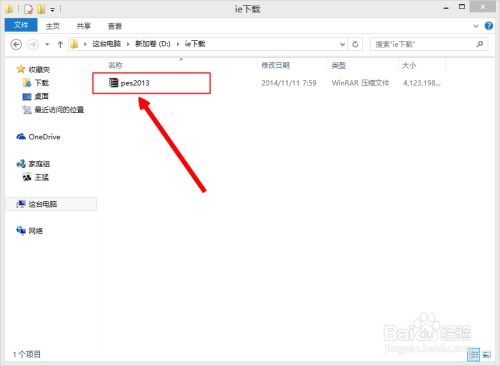
Task: Open Explorer help question mark
Action: [489, 26]
